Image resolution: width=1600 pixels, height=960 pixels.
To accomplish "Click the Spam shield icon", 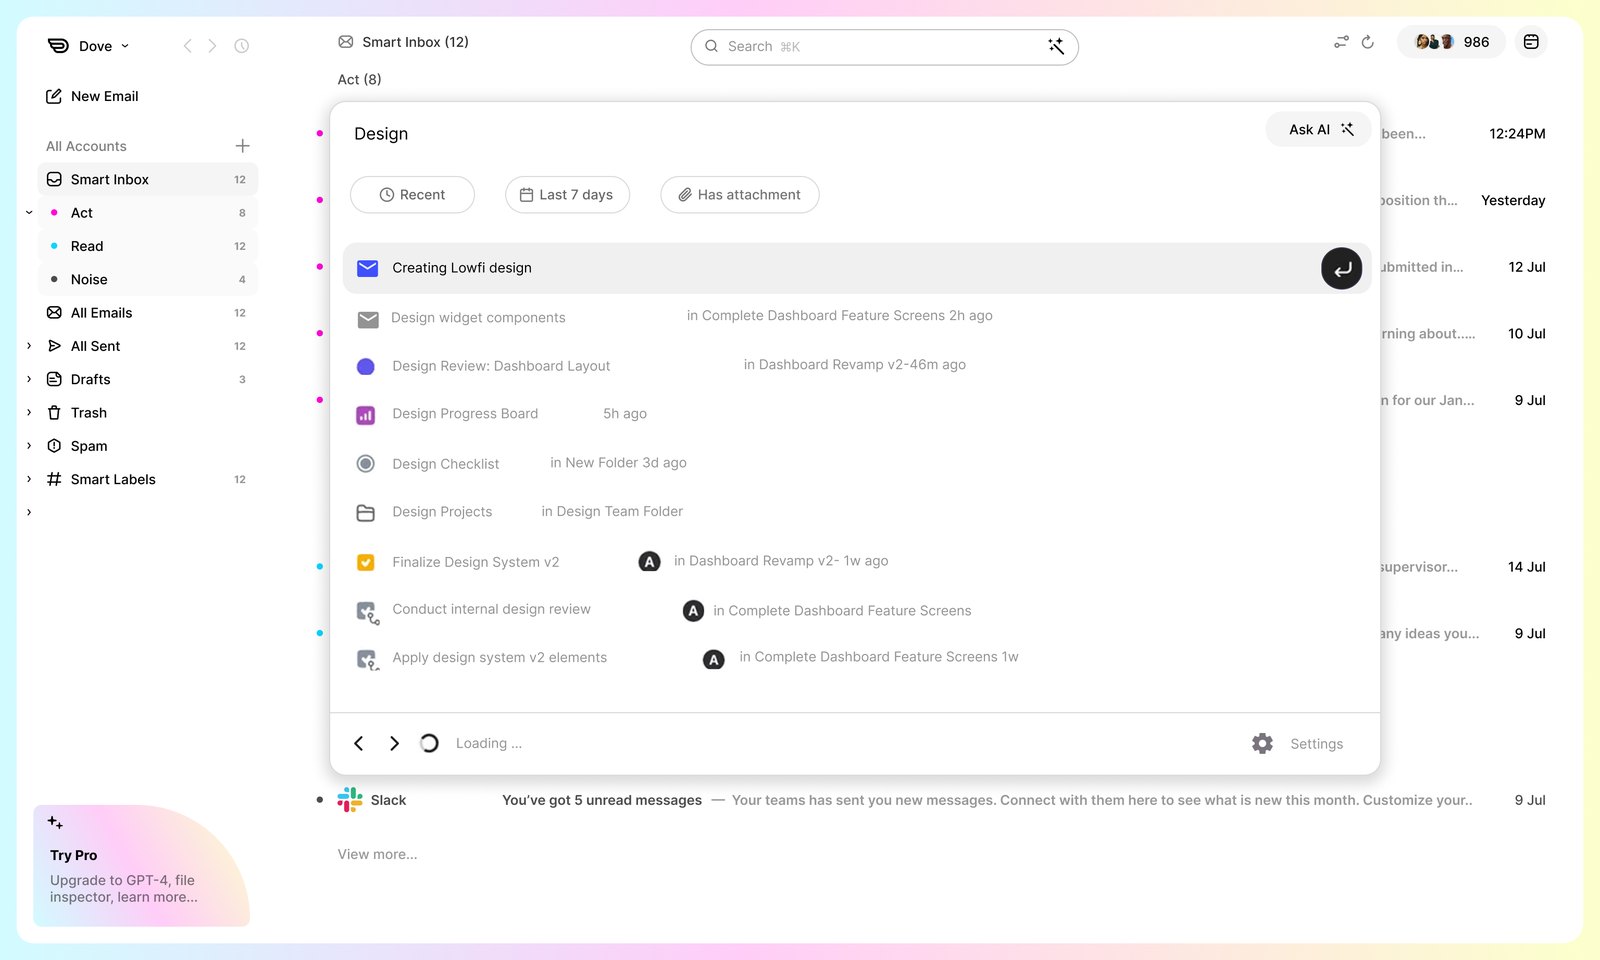I will (x=54, y=446).
